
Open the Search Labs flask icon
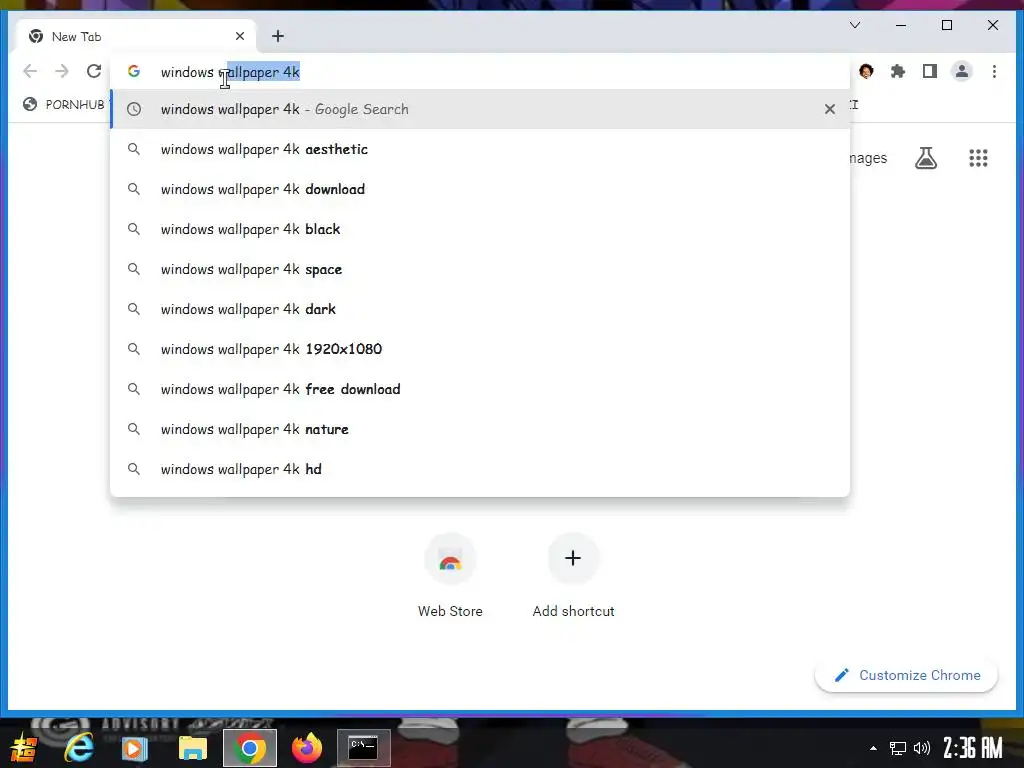tap(926, 158)
